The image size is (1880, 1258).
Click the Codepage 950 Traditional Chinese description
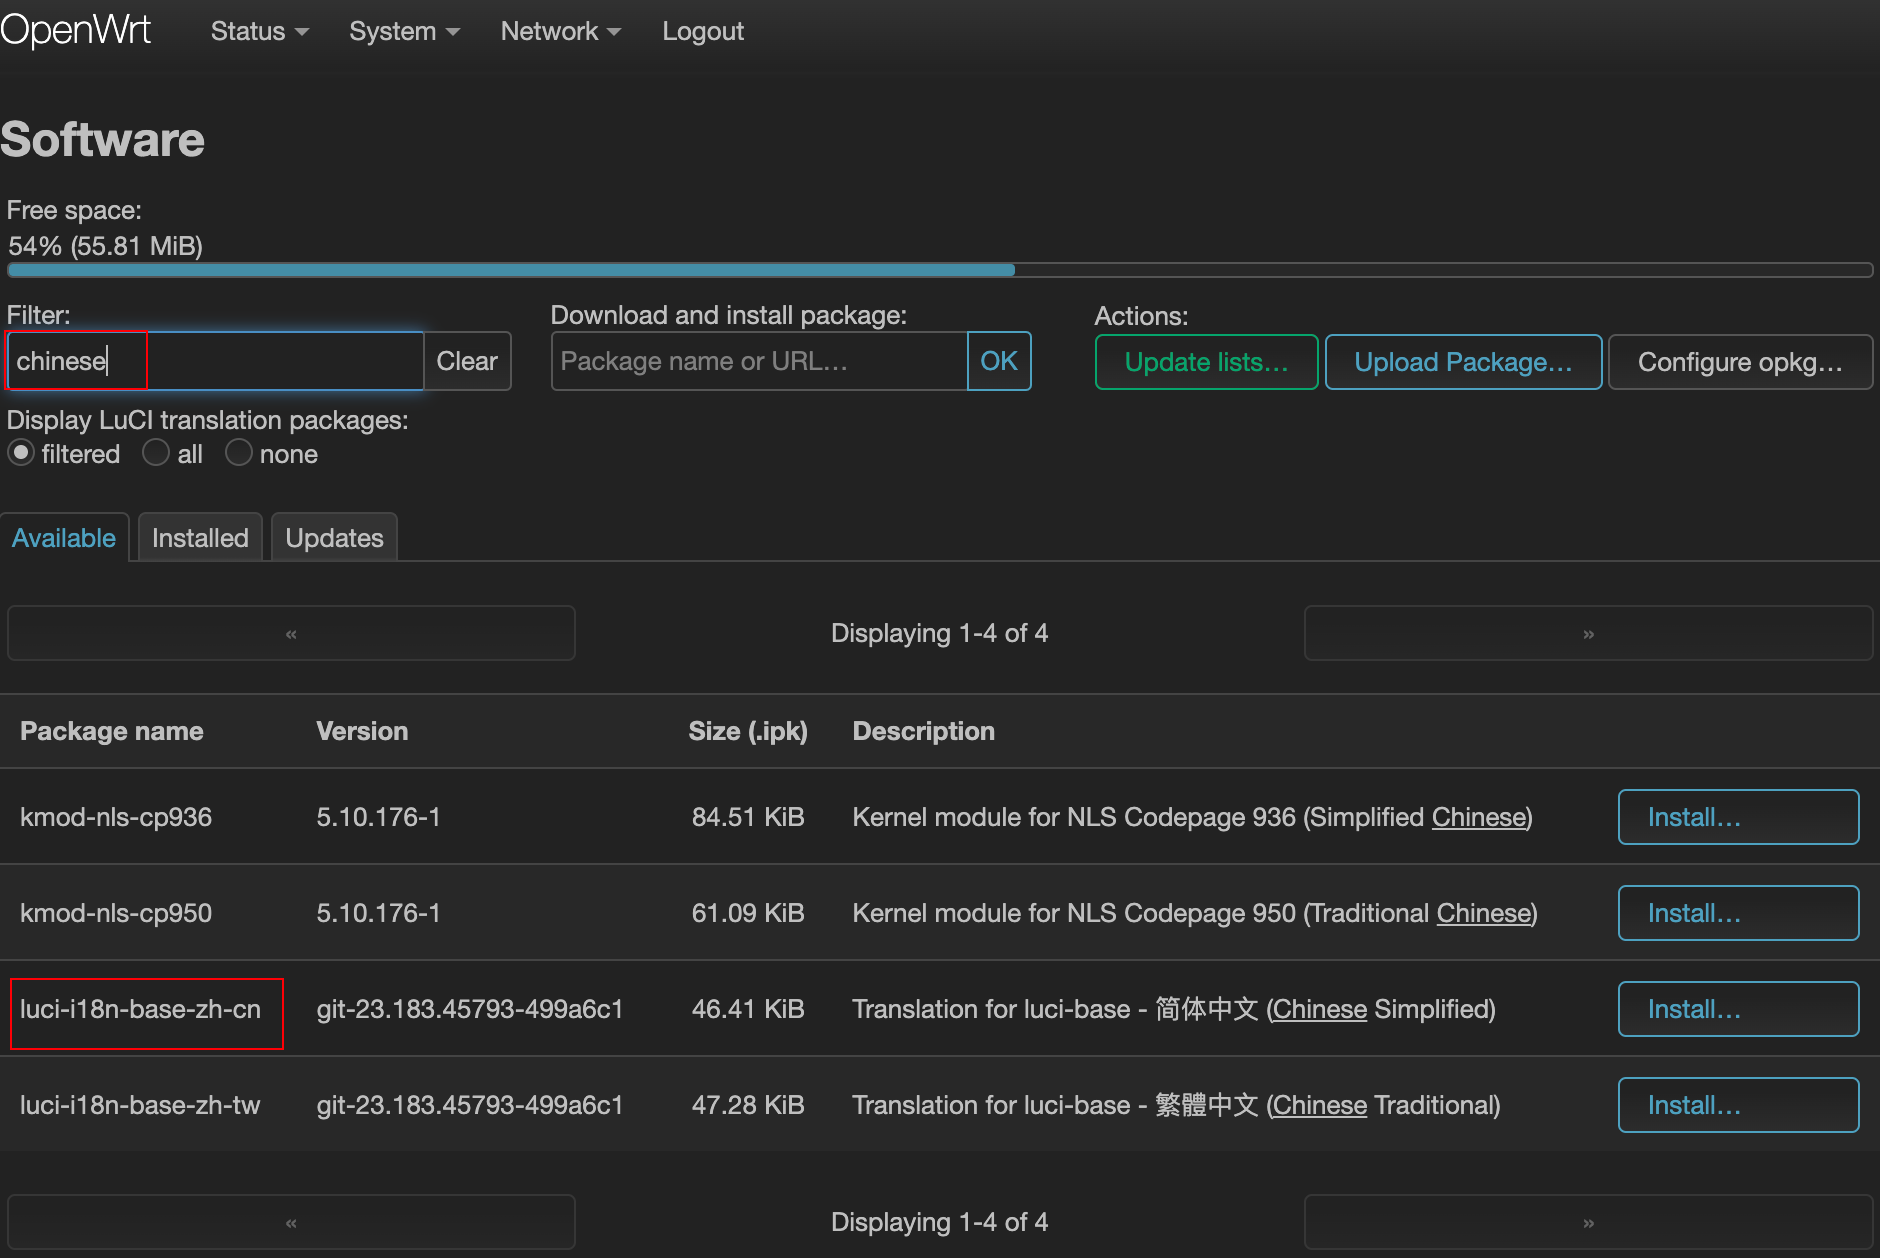(1195, 913)
